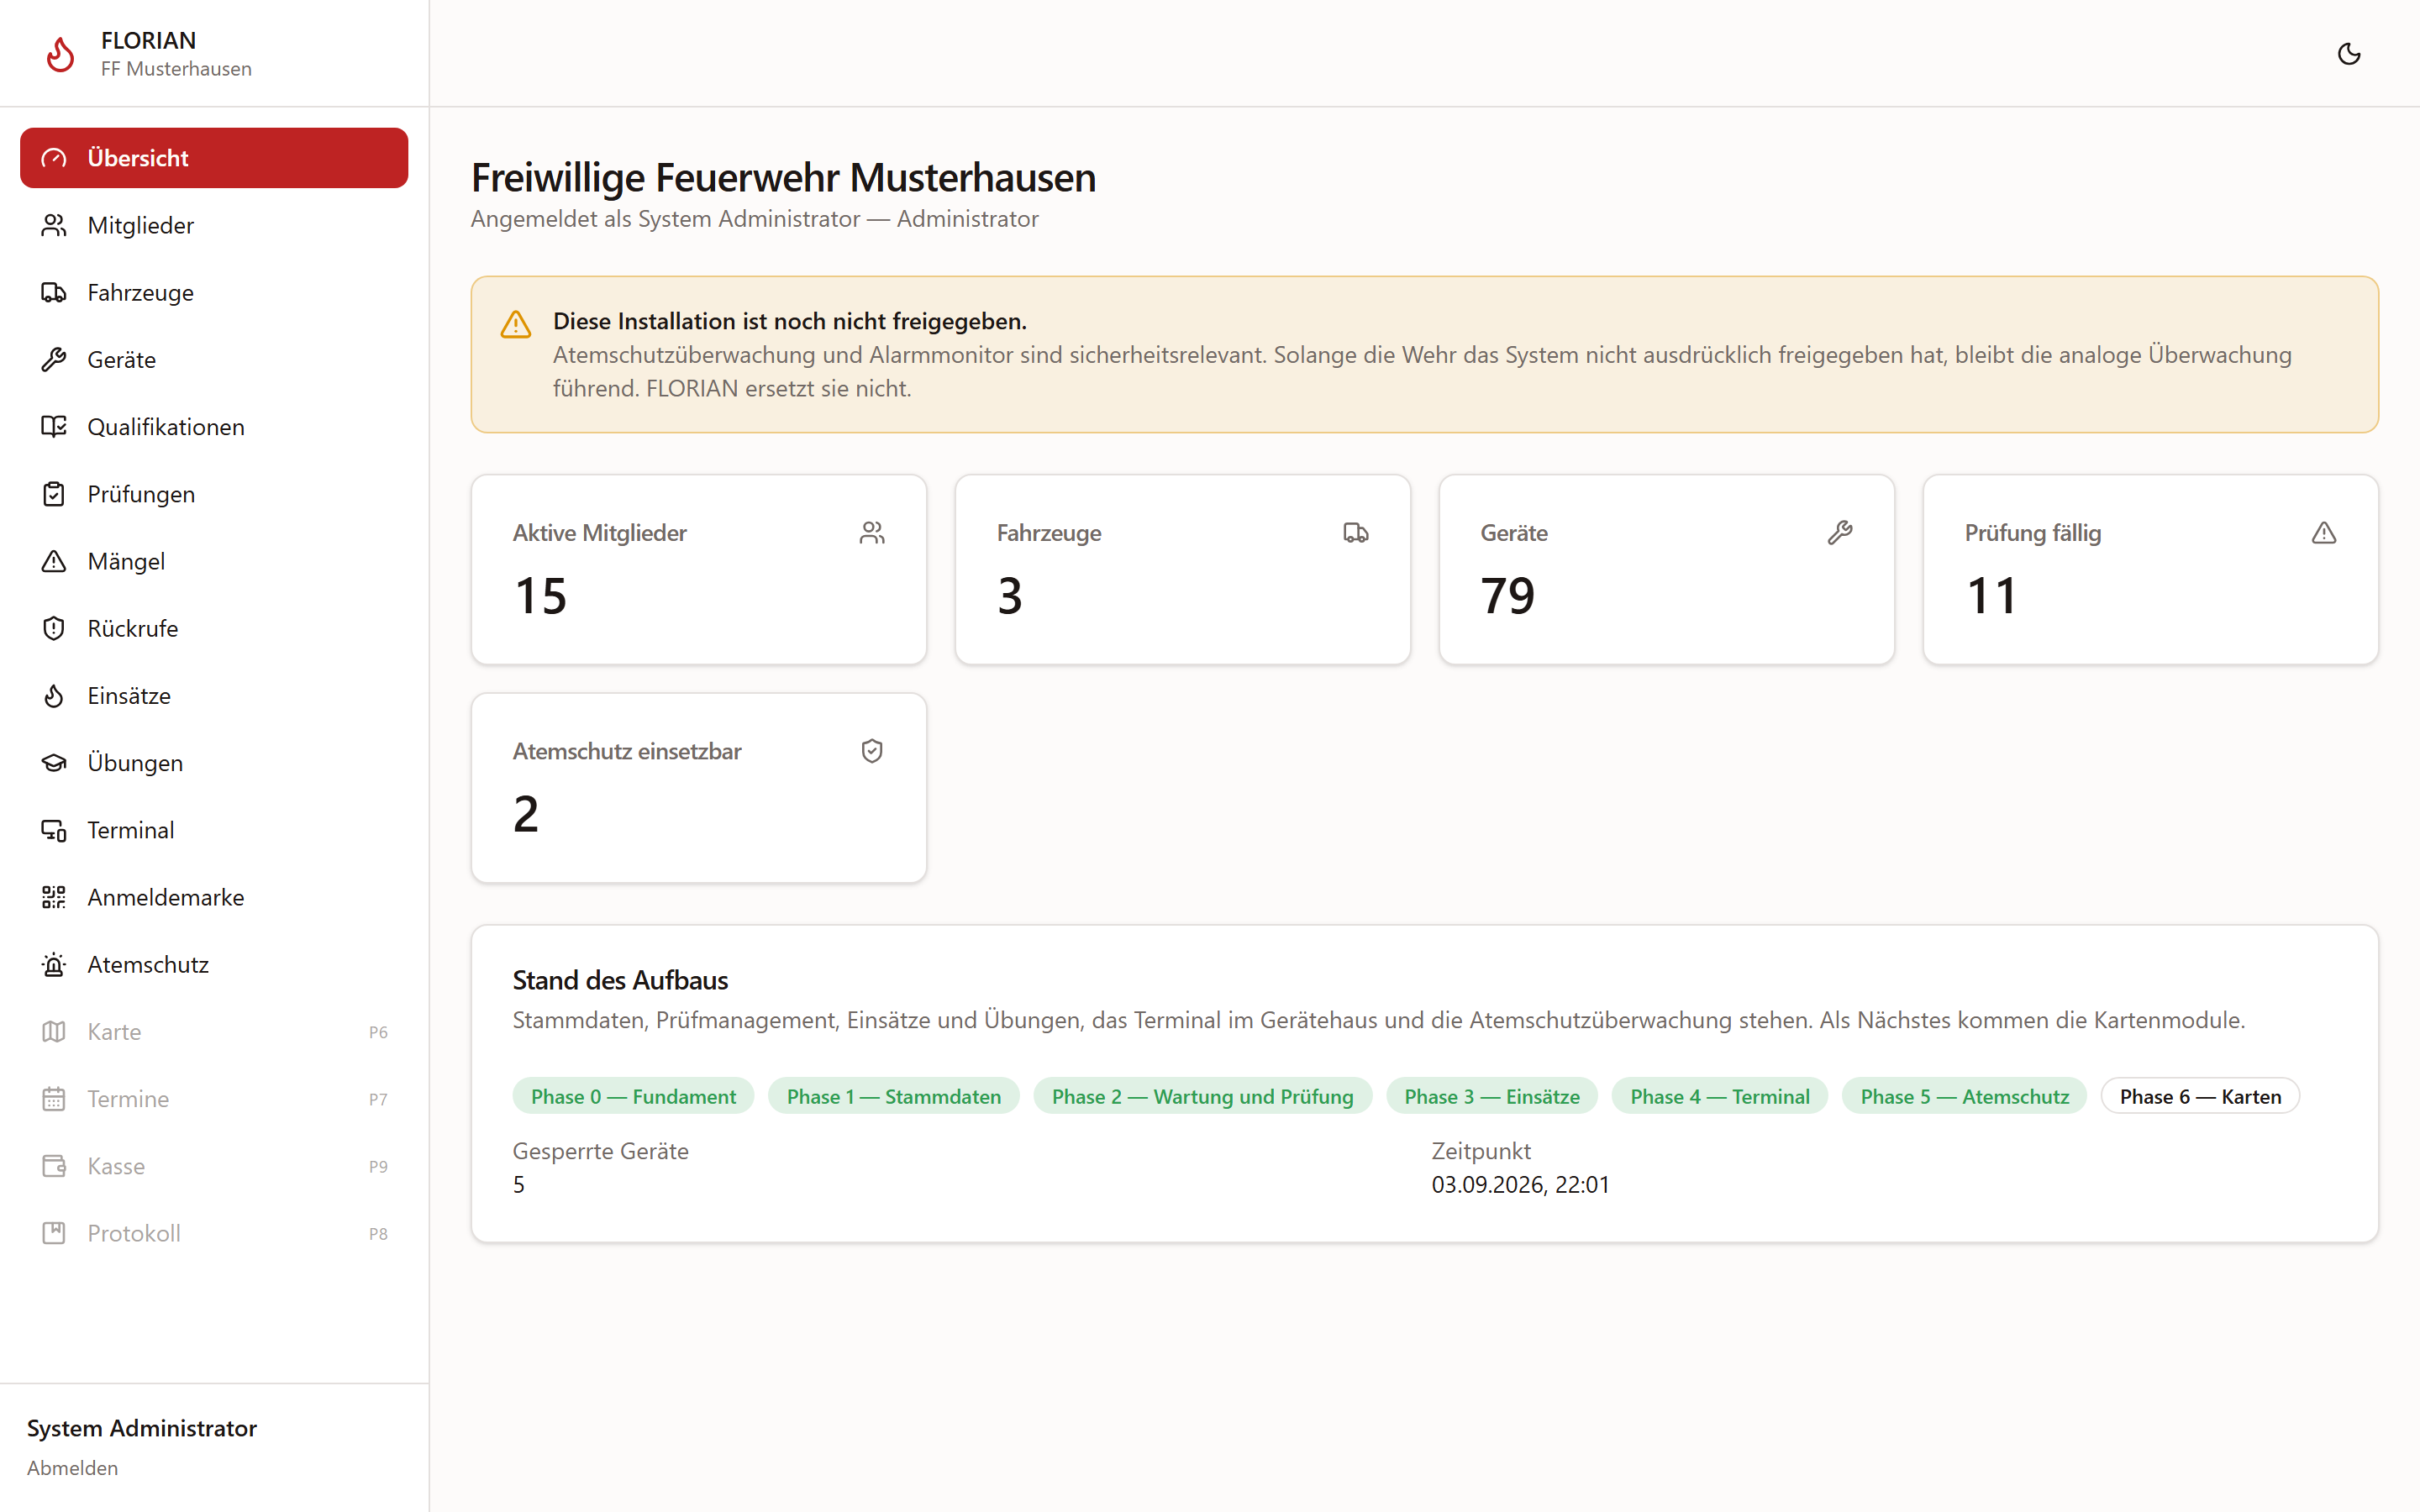Viewport: 2420px width, 1512px height.
Task: Select the Phase 6 — Karten badge
Action: [2200, 1096]
